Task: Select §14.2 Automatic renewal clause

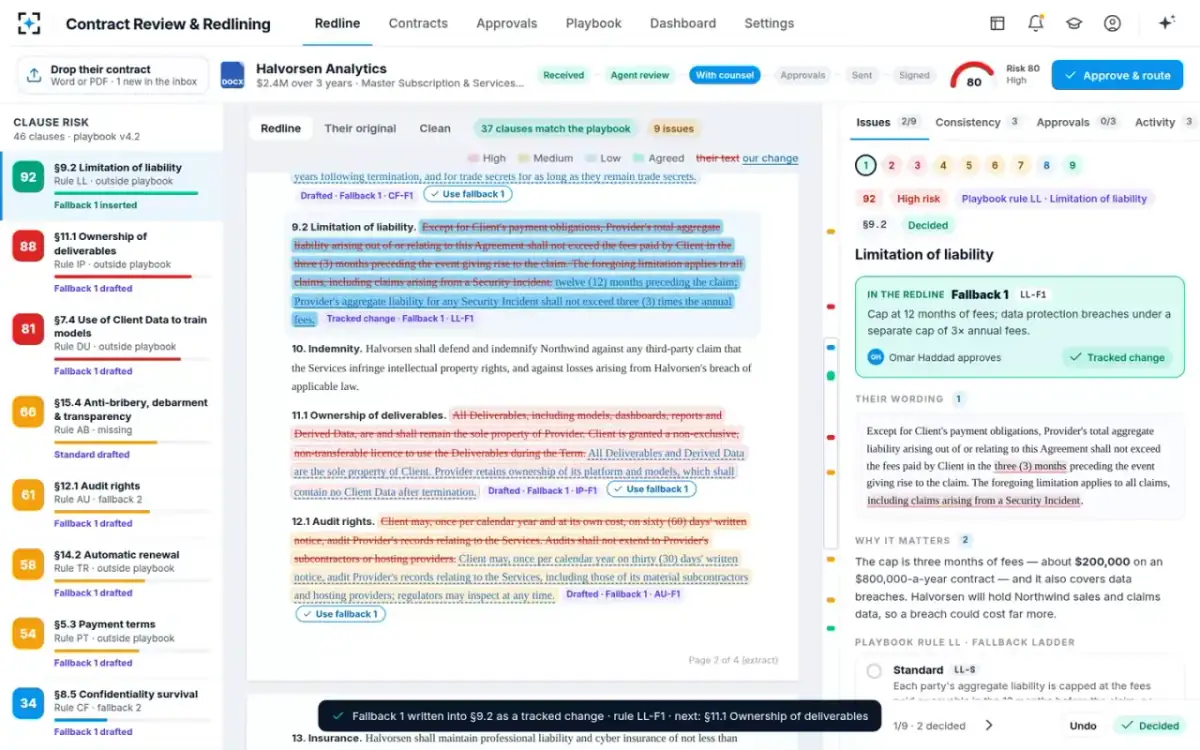Action: (x=111, y=574)
